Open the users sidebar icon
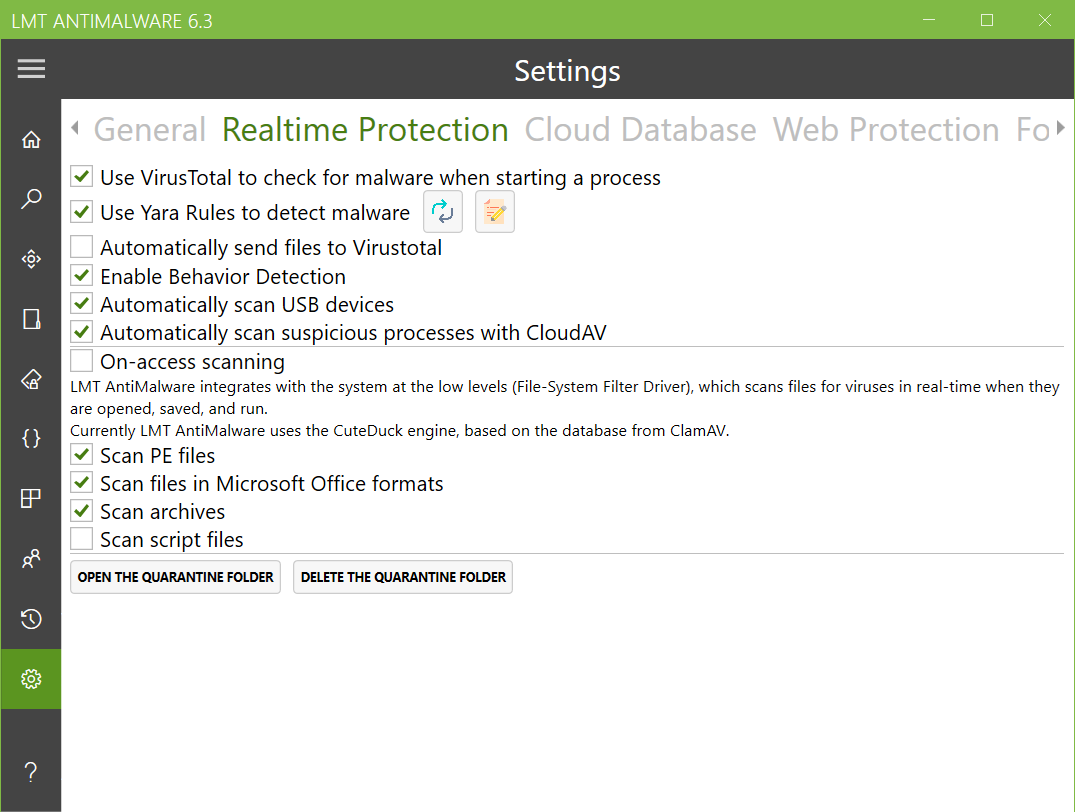1075x812 pixels. click(31, 559)
